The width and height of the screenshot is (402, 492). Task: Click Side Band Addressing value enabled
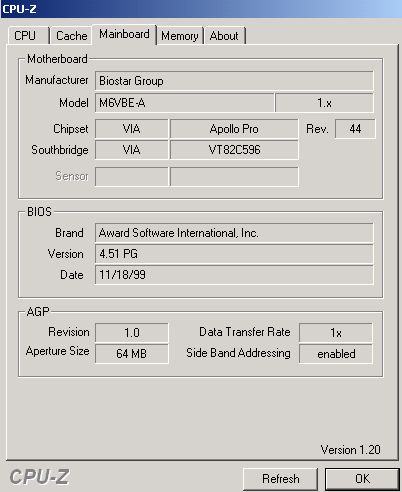coord(336,354)
